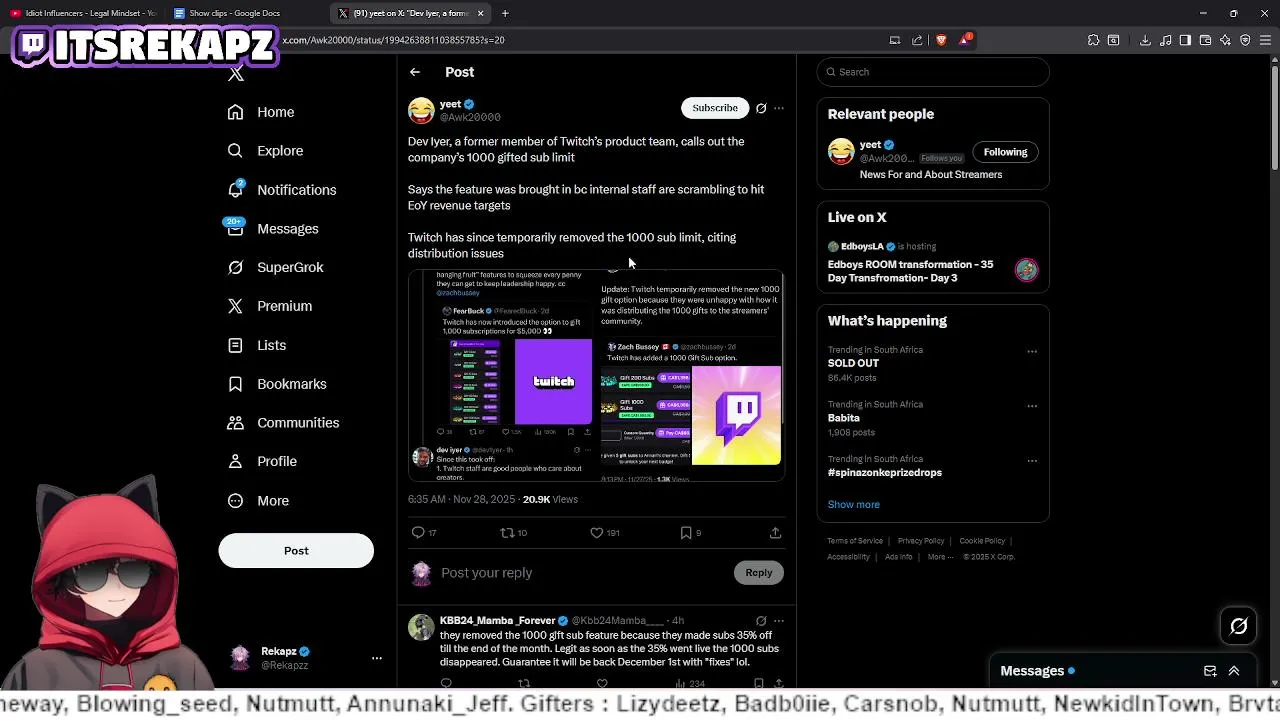Click the white Post compose button

pos(296,551)
